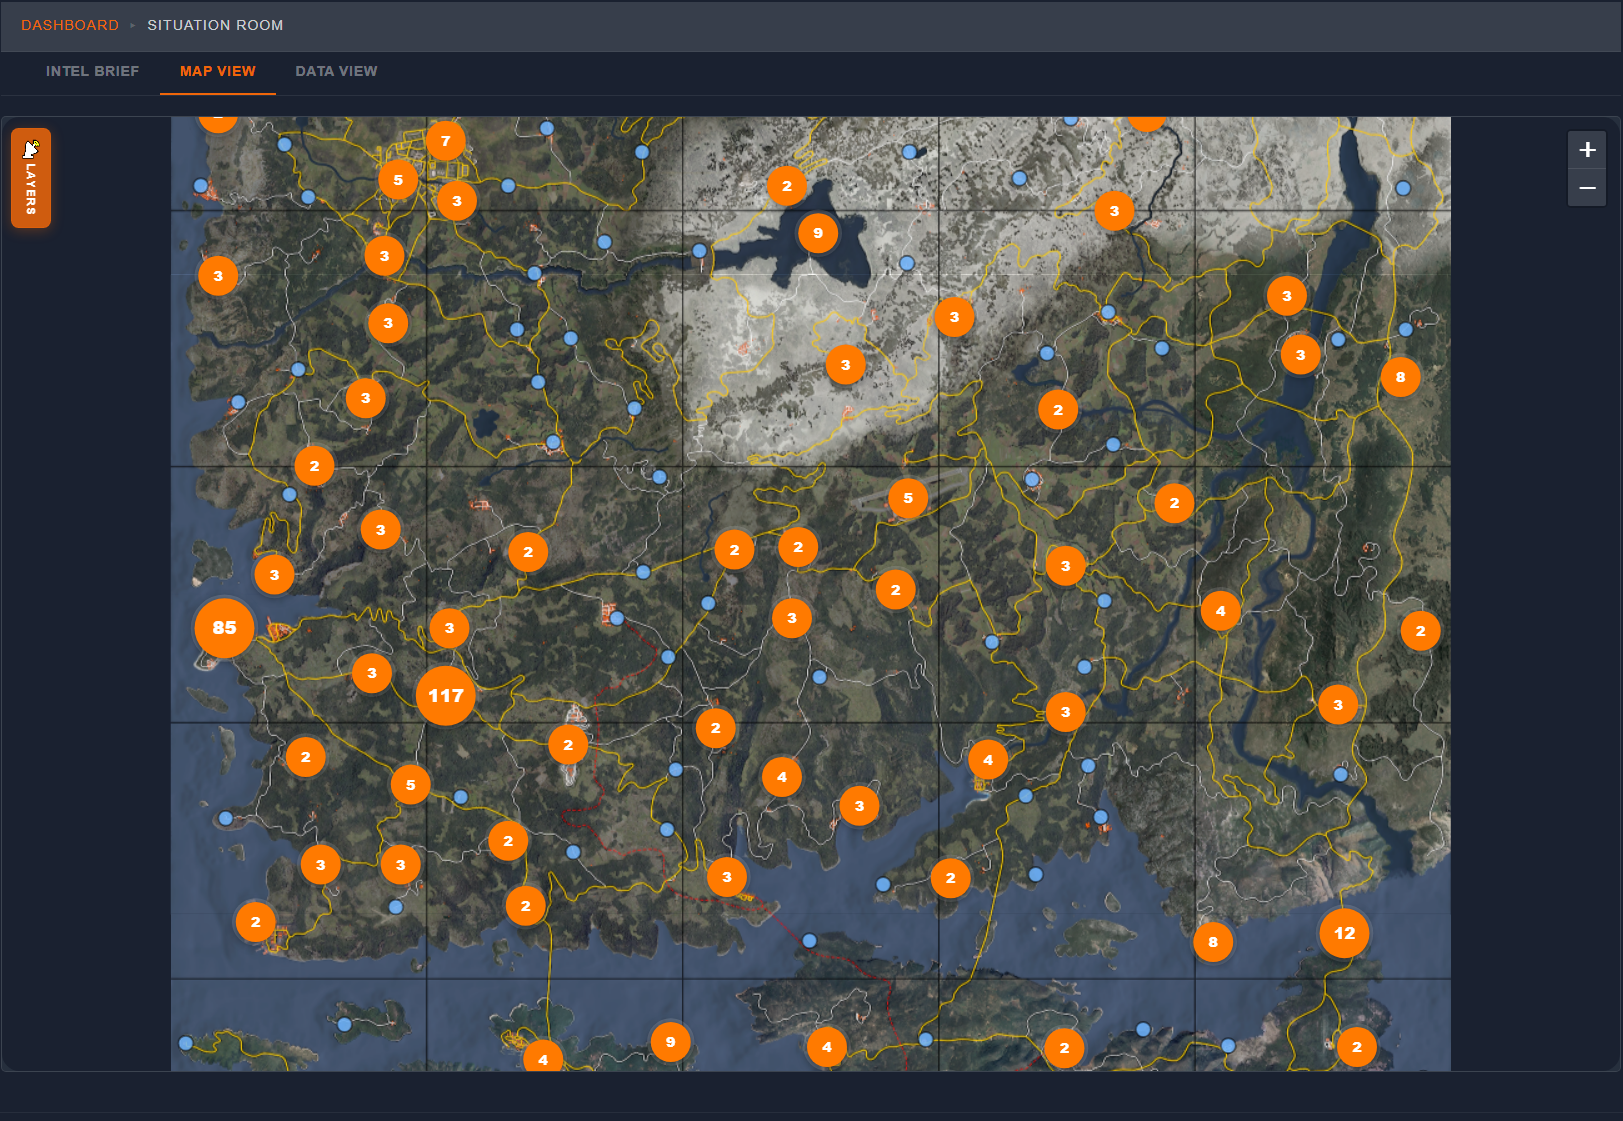Open the Data View tab
Screen dimensions: 1623x1121
[336, 71]
